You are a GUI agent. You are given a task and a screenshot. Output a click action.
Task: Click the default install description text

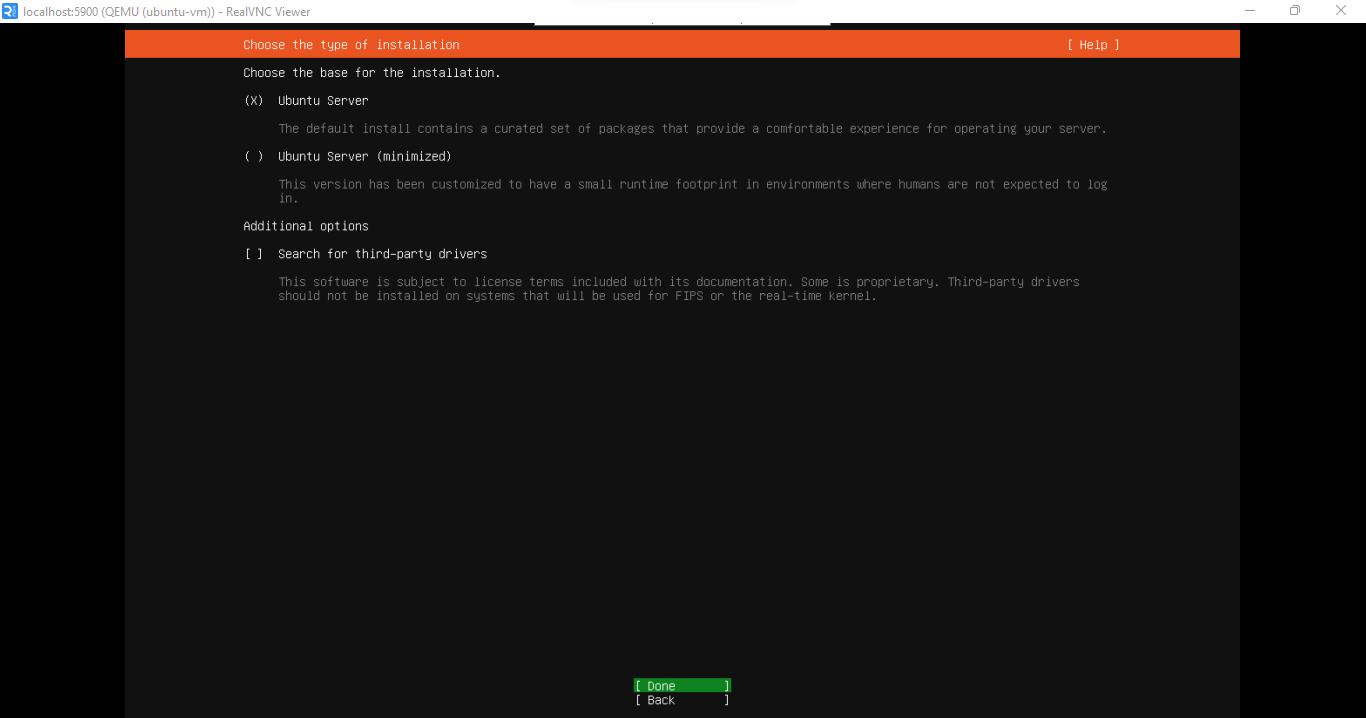(x=692, y=129)
